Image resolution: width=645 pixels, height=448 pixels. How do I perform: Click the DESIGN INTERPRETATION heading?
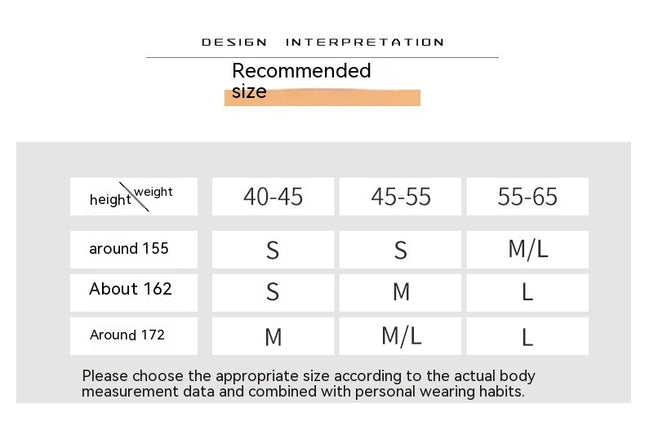322,42
